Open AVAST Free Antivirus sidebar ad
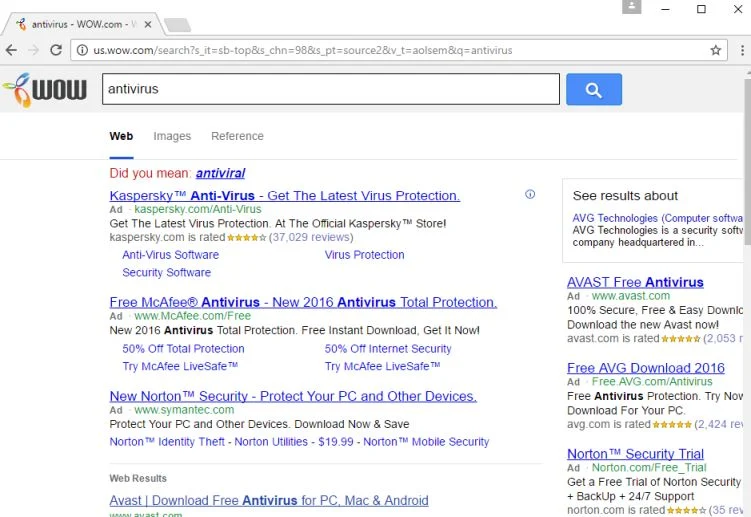 (x=635, y=282)
